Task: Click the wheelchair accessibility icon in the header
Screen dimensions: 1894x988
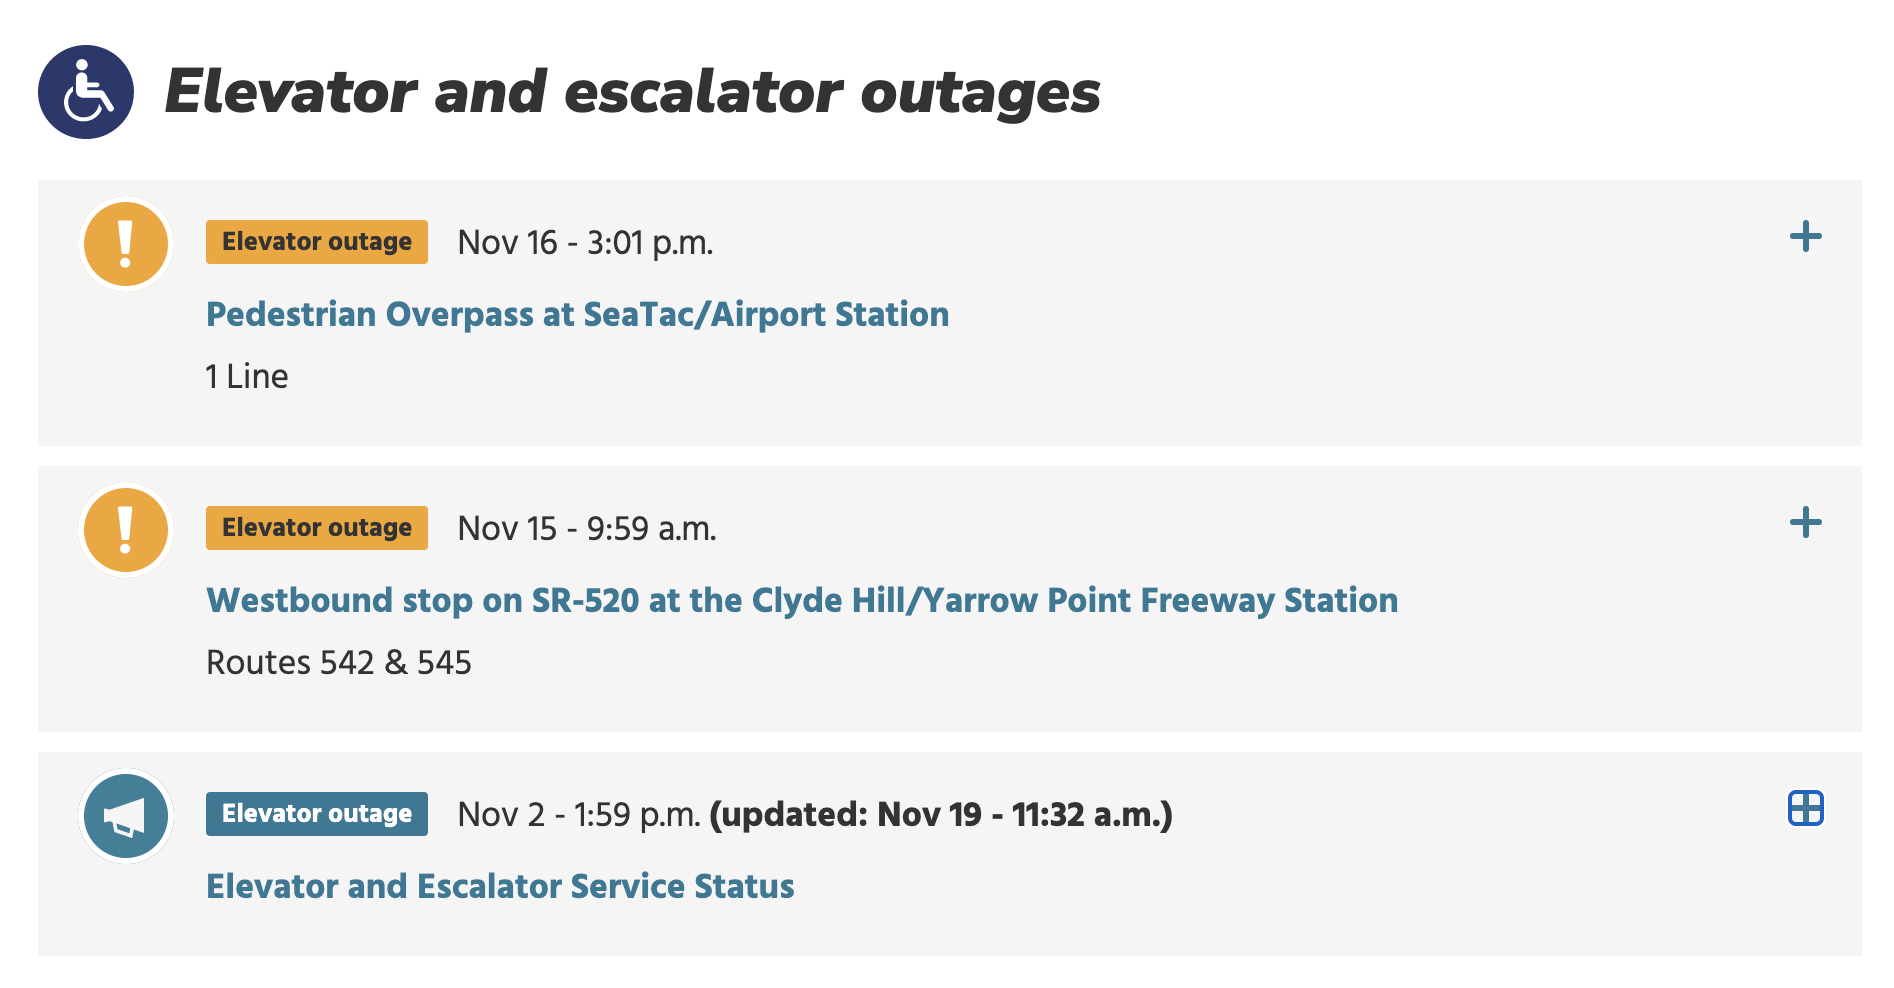Action: (86, 92)
